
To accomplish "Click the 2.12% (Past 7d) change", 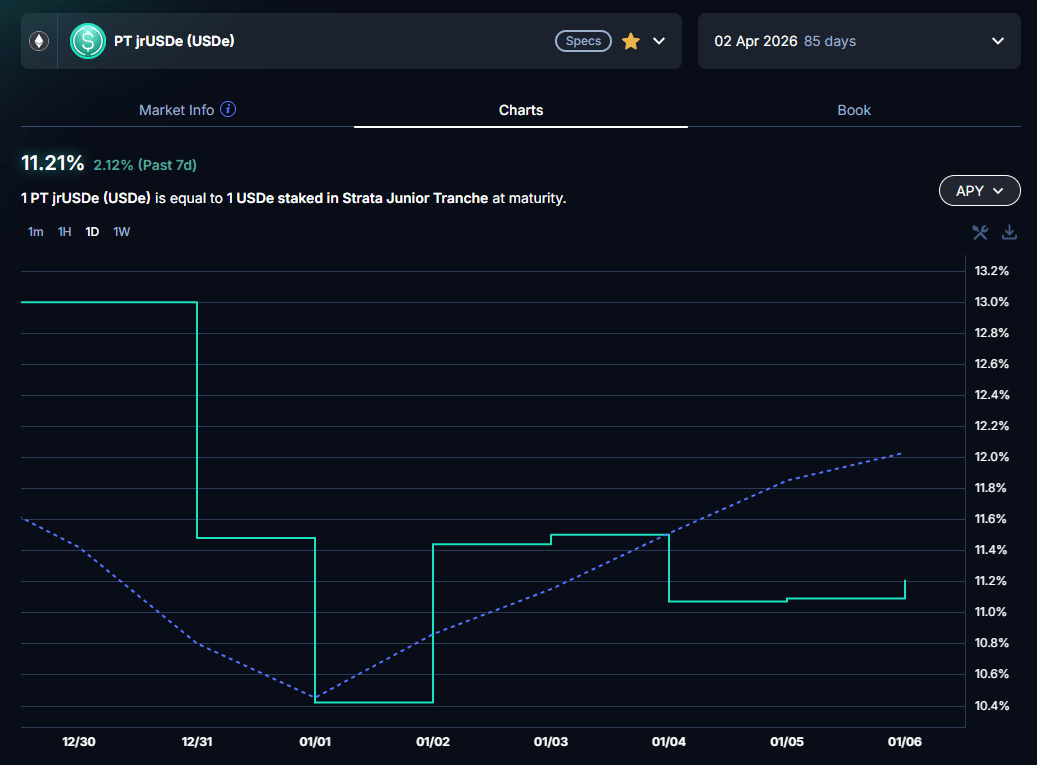I will tap(145, 165).
